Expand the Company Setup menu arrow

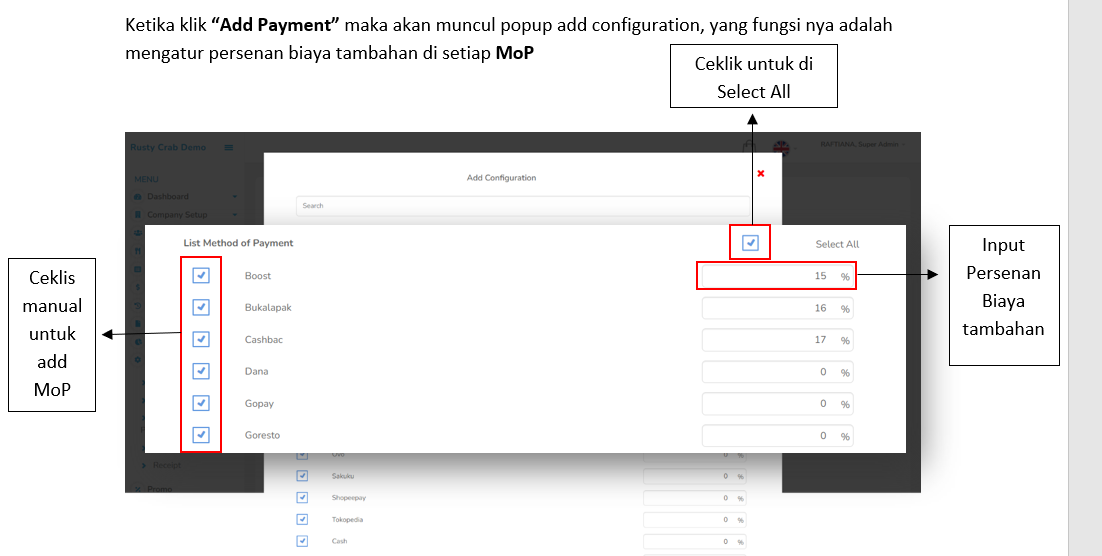click(x=234, y=214)
